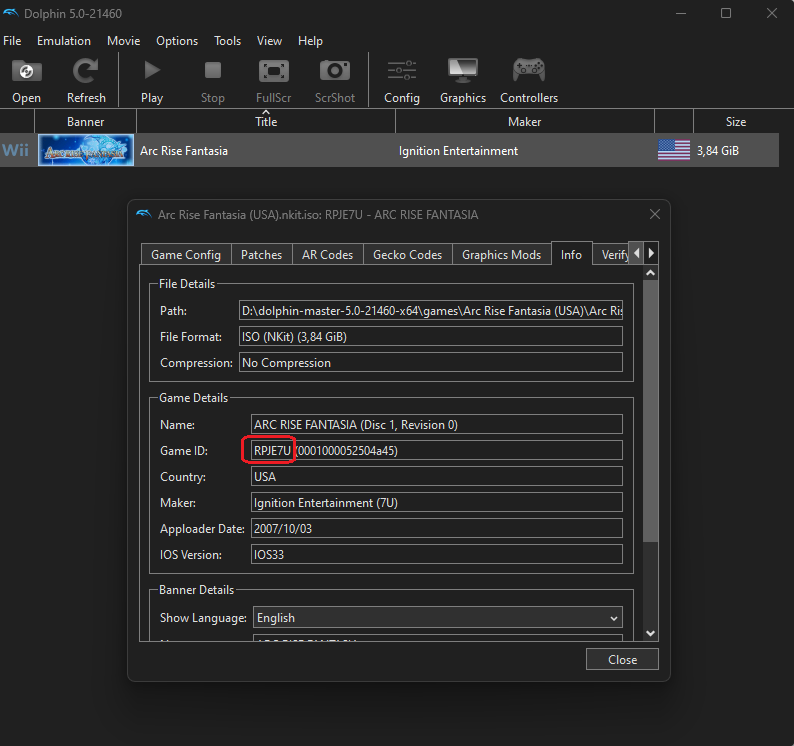The height and width of the screenshot is (746, 794).
Task: Toggle FullScr fullscreen icon
Action: [x=273, y=71]
